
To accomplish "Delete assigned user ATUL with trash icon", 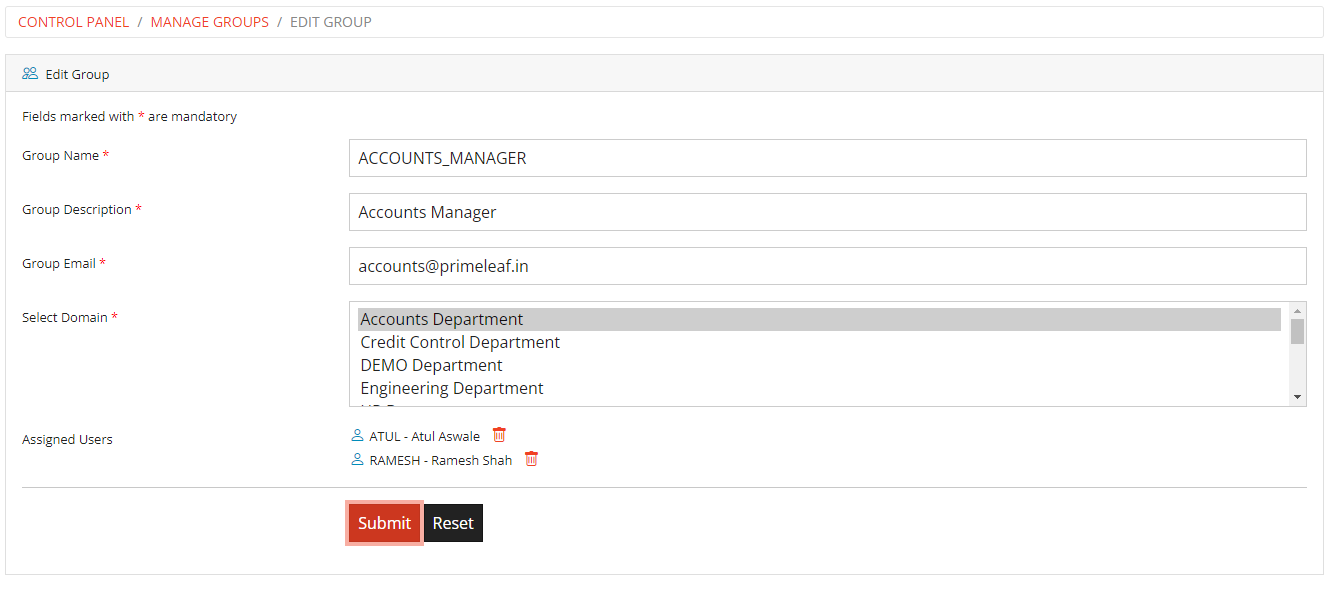I will [499, 435].
